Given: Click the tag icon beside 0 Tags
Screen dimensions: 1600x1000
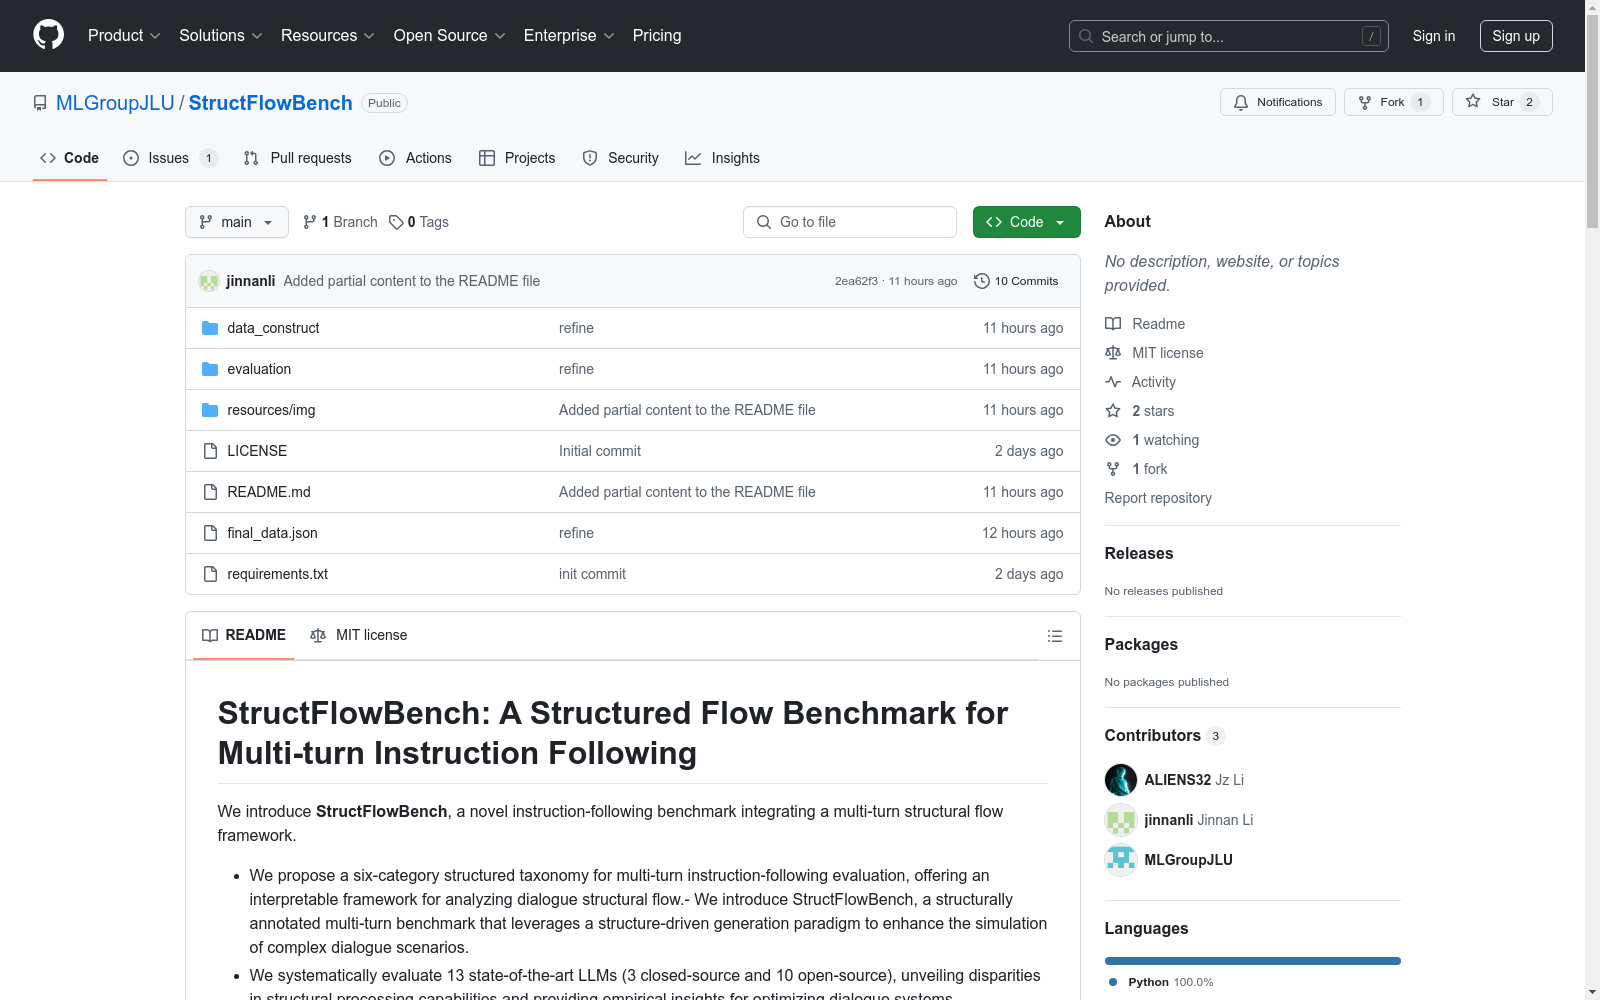Looking at the screenshot, I should (x=396, y=222).
